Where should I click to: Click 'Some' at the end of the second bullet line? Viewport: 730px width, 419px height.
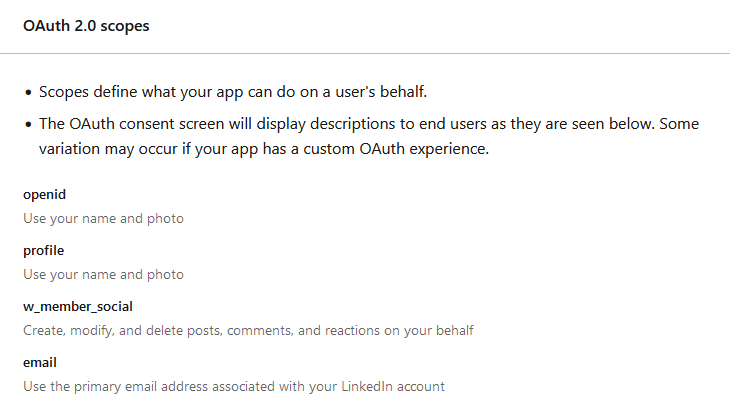[679, 124]
